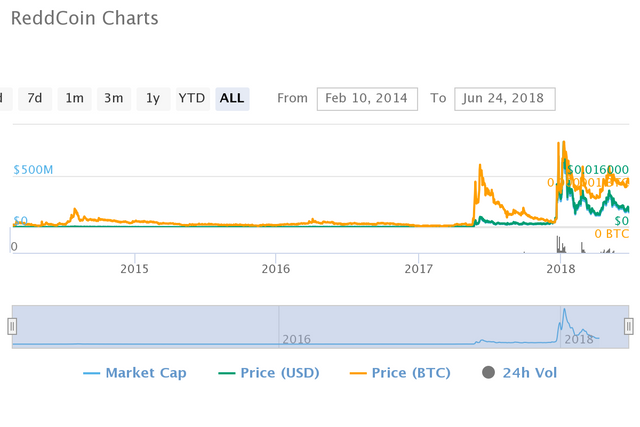Image resolution: width=640 pixels, height=427 pixels.
Task: Grab the left navigator range handle
Action: pyautogui.click(x=12, y=326)
